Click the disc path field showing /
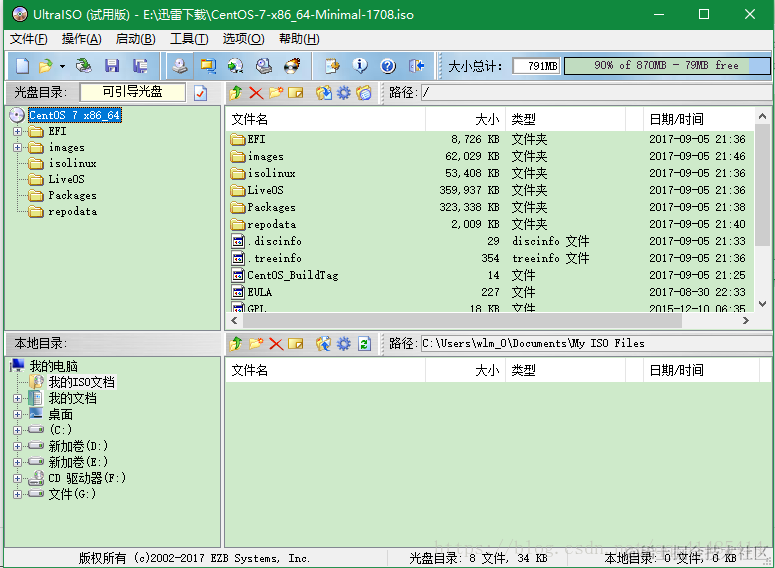This screenshot has height=568, width=775. [597, 92]
